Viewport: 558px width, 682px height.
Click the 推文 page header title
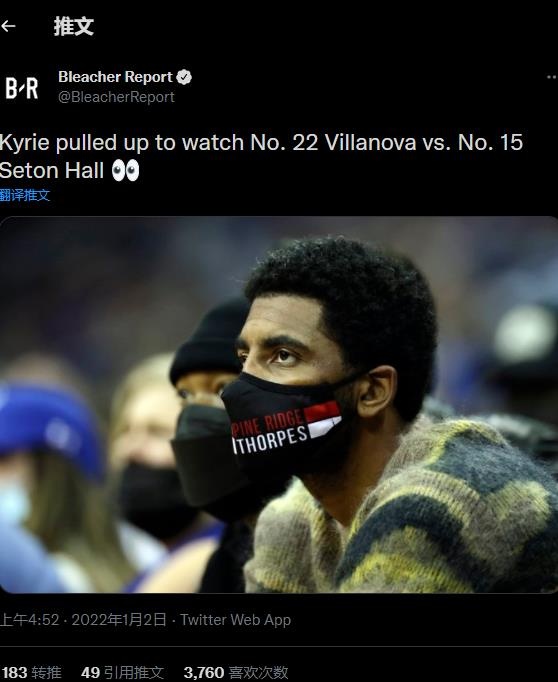[74, 27]
